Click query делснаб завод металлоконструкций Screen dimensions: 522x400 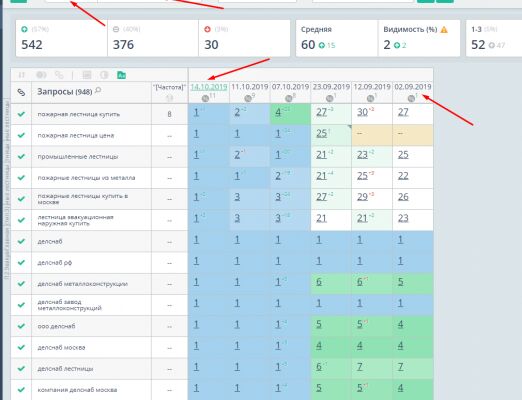[x=69, y=305]
